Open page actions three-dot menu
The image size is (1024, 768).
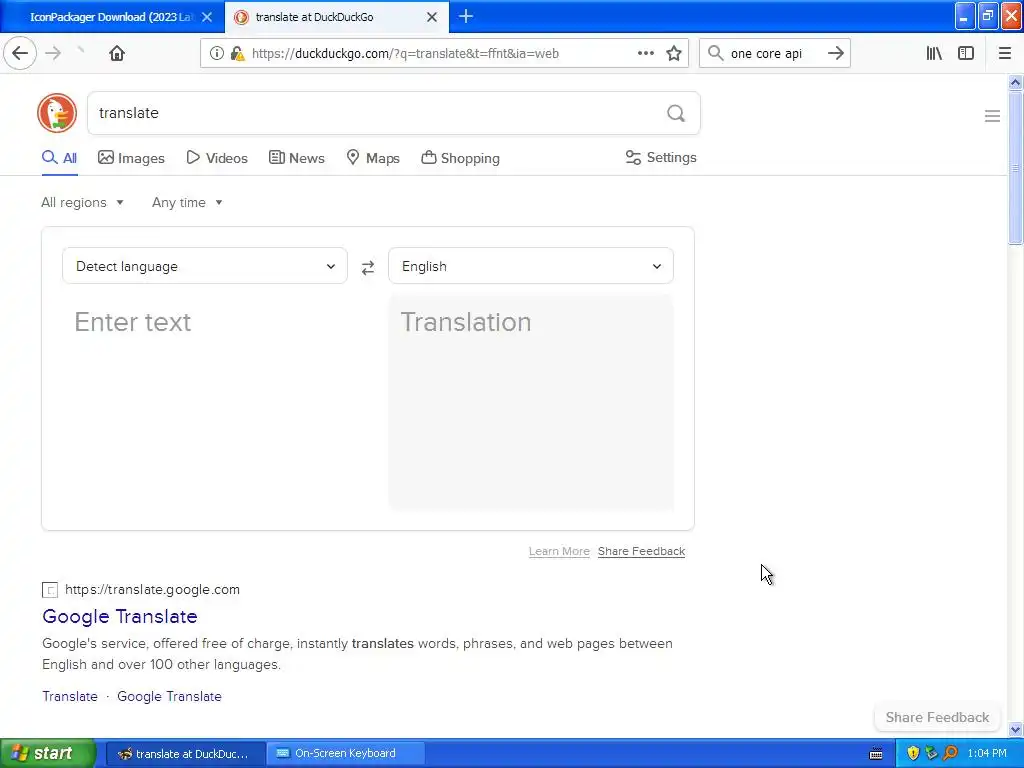coord(645,53)
